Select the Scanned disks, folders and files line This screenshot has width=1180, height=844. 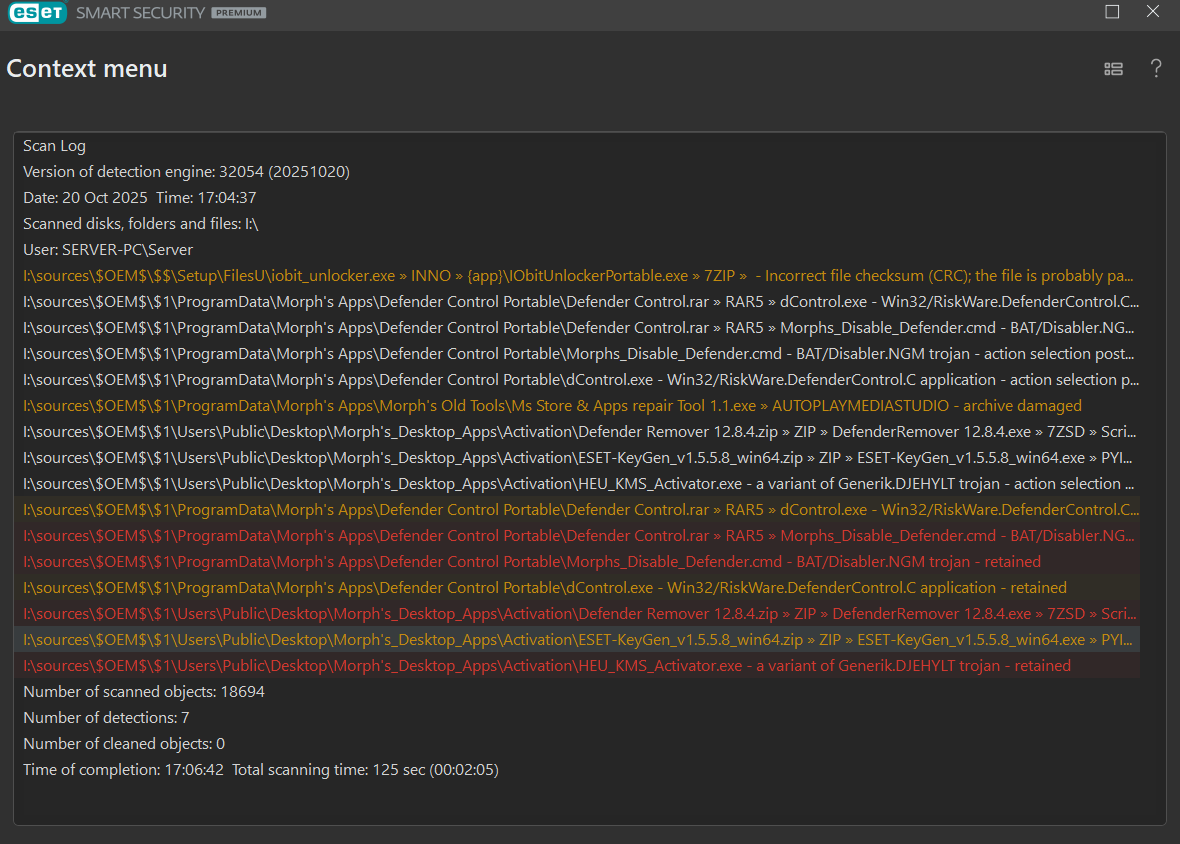[x=141, y=224]
